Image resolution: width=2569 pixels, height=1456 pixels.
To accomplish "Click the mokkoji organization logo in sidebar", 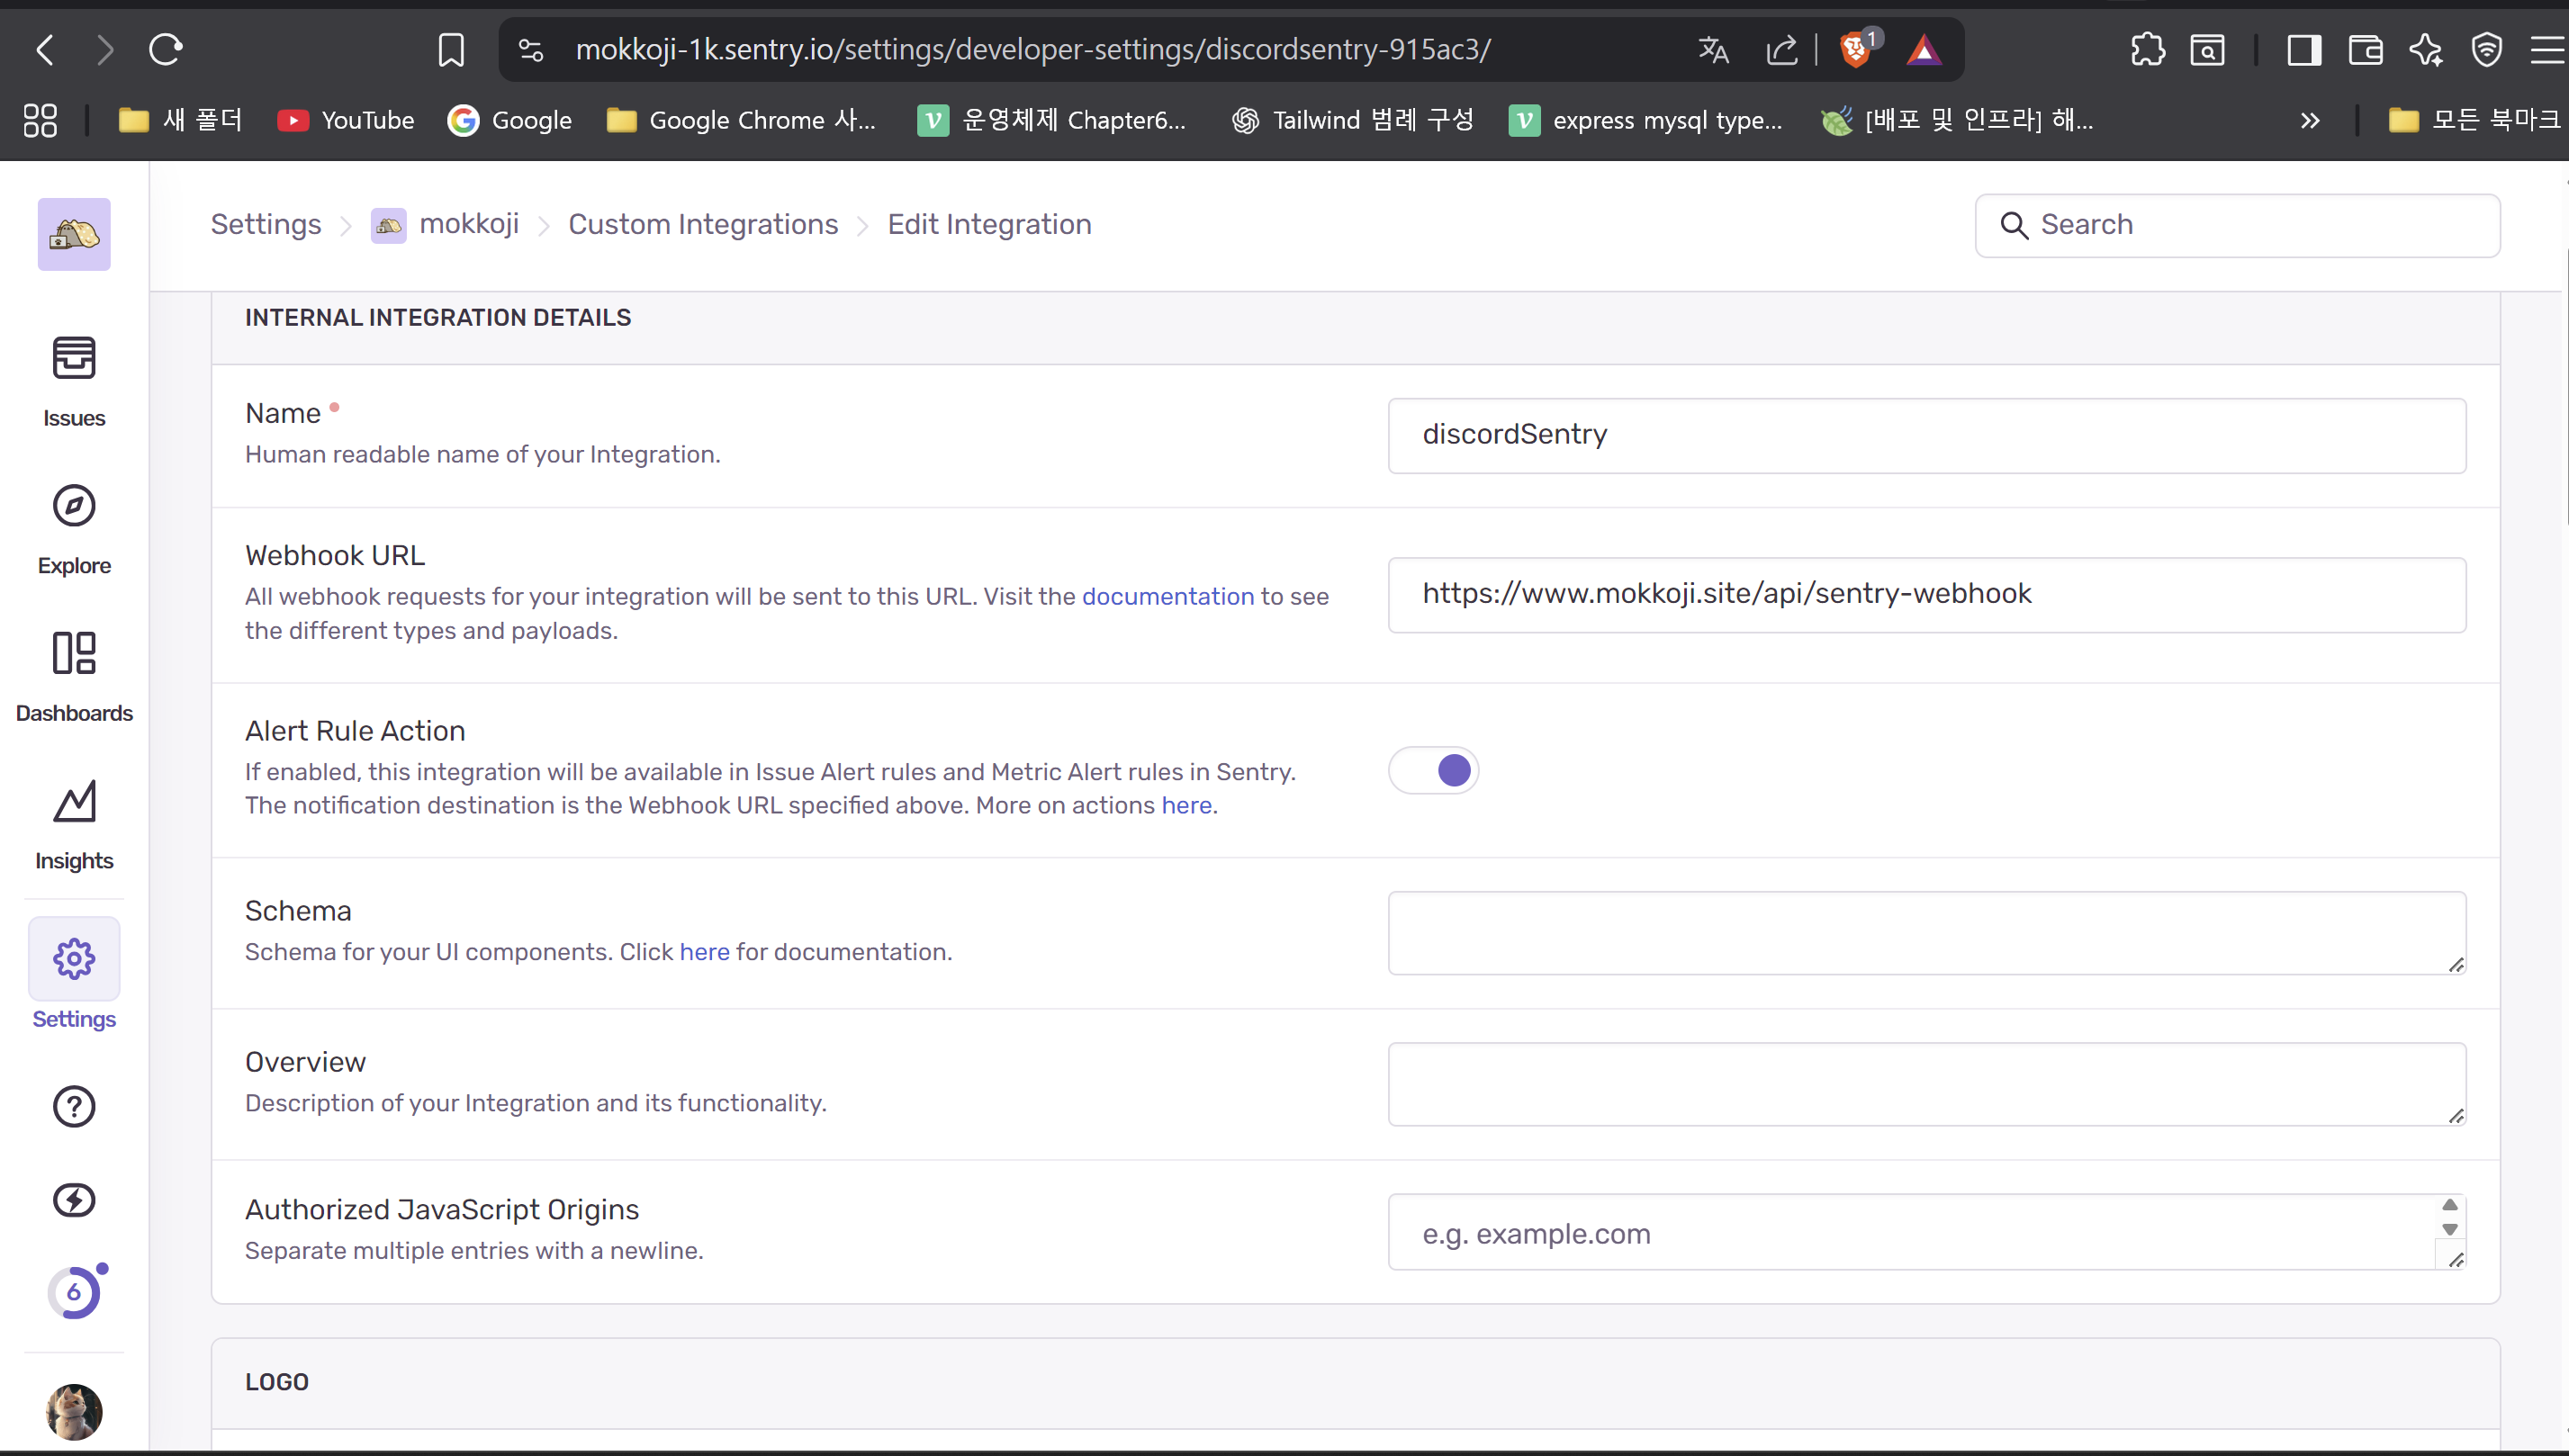I will point(74,234).
